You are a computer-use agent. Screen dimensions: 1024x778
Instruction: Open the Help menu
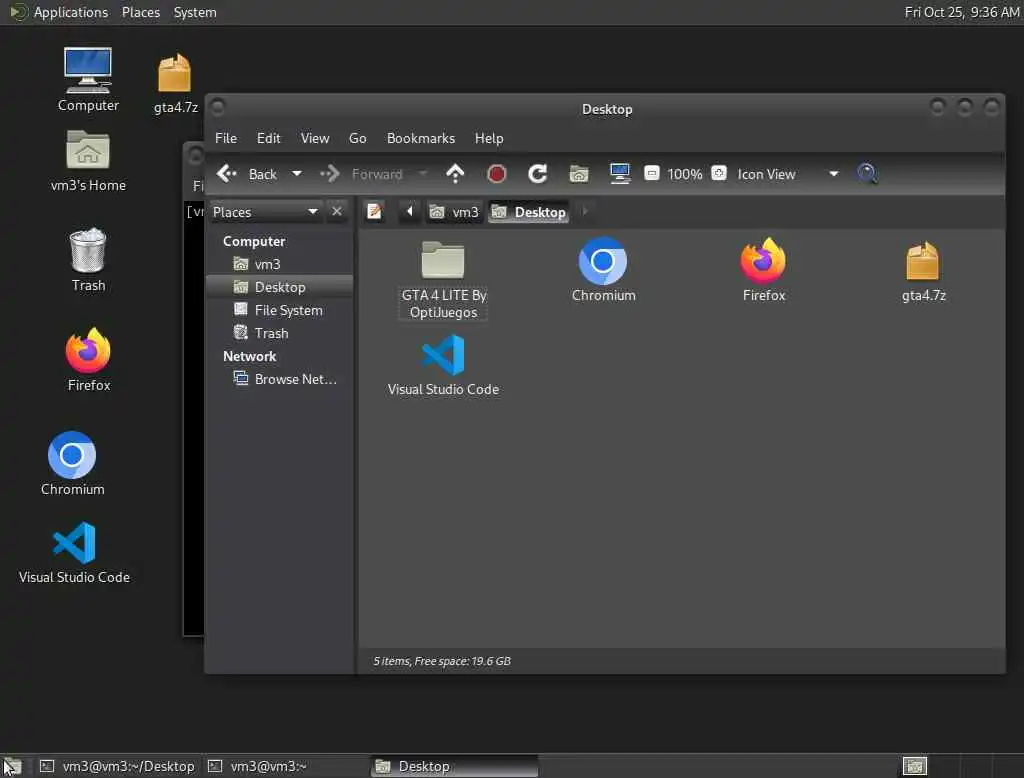pos(488,138)
